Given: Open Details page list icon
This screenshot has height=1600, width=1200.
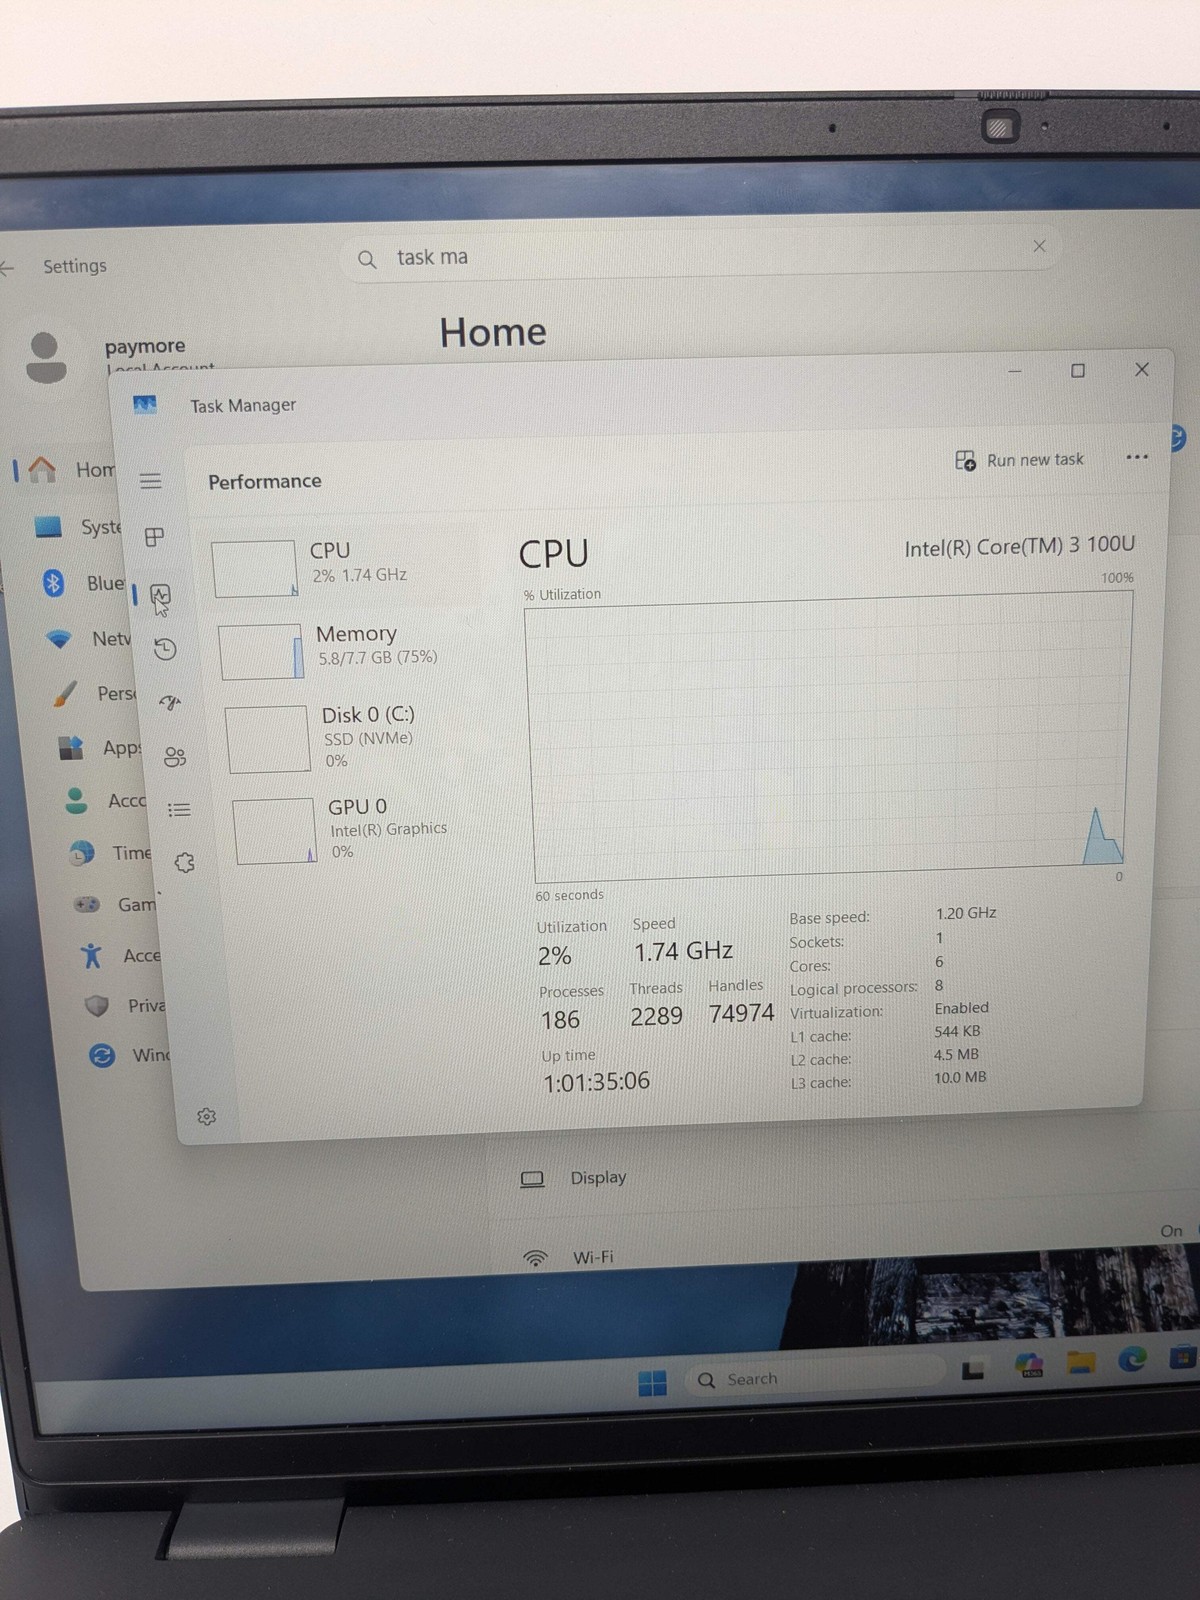Looking at the screenshot, I should [x=179, y=810].
